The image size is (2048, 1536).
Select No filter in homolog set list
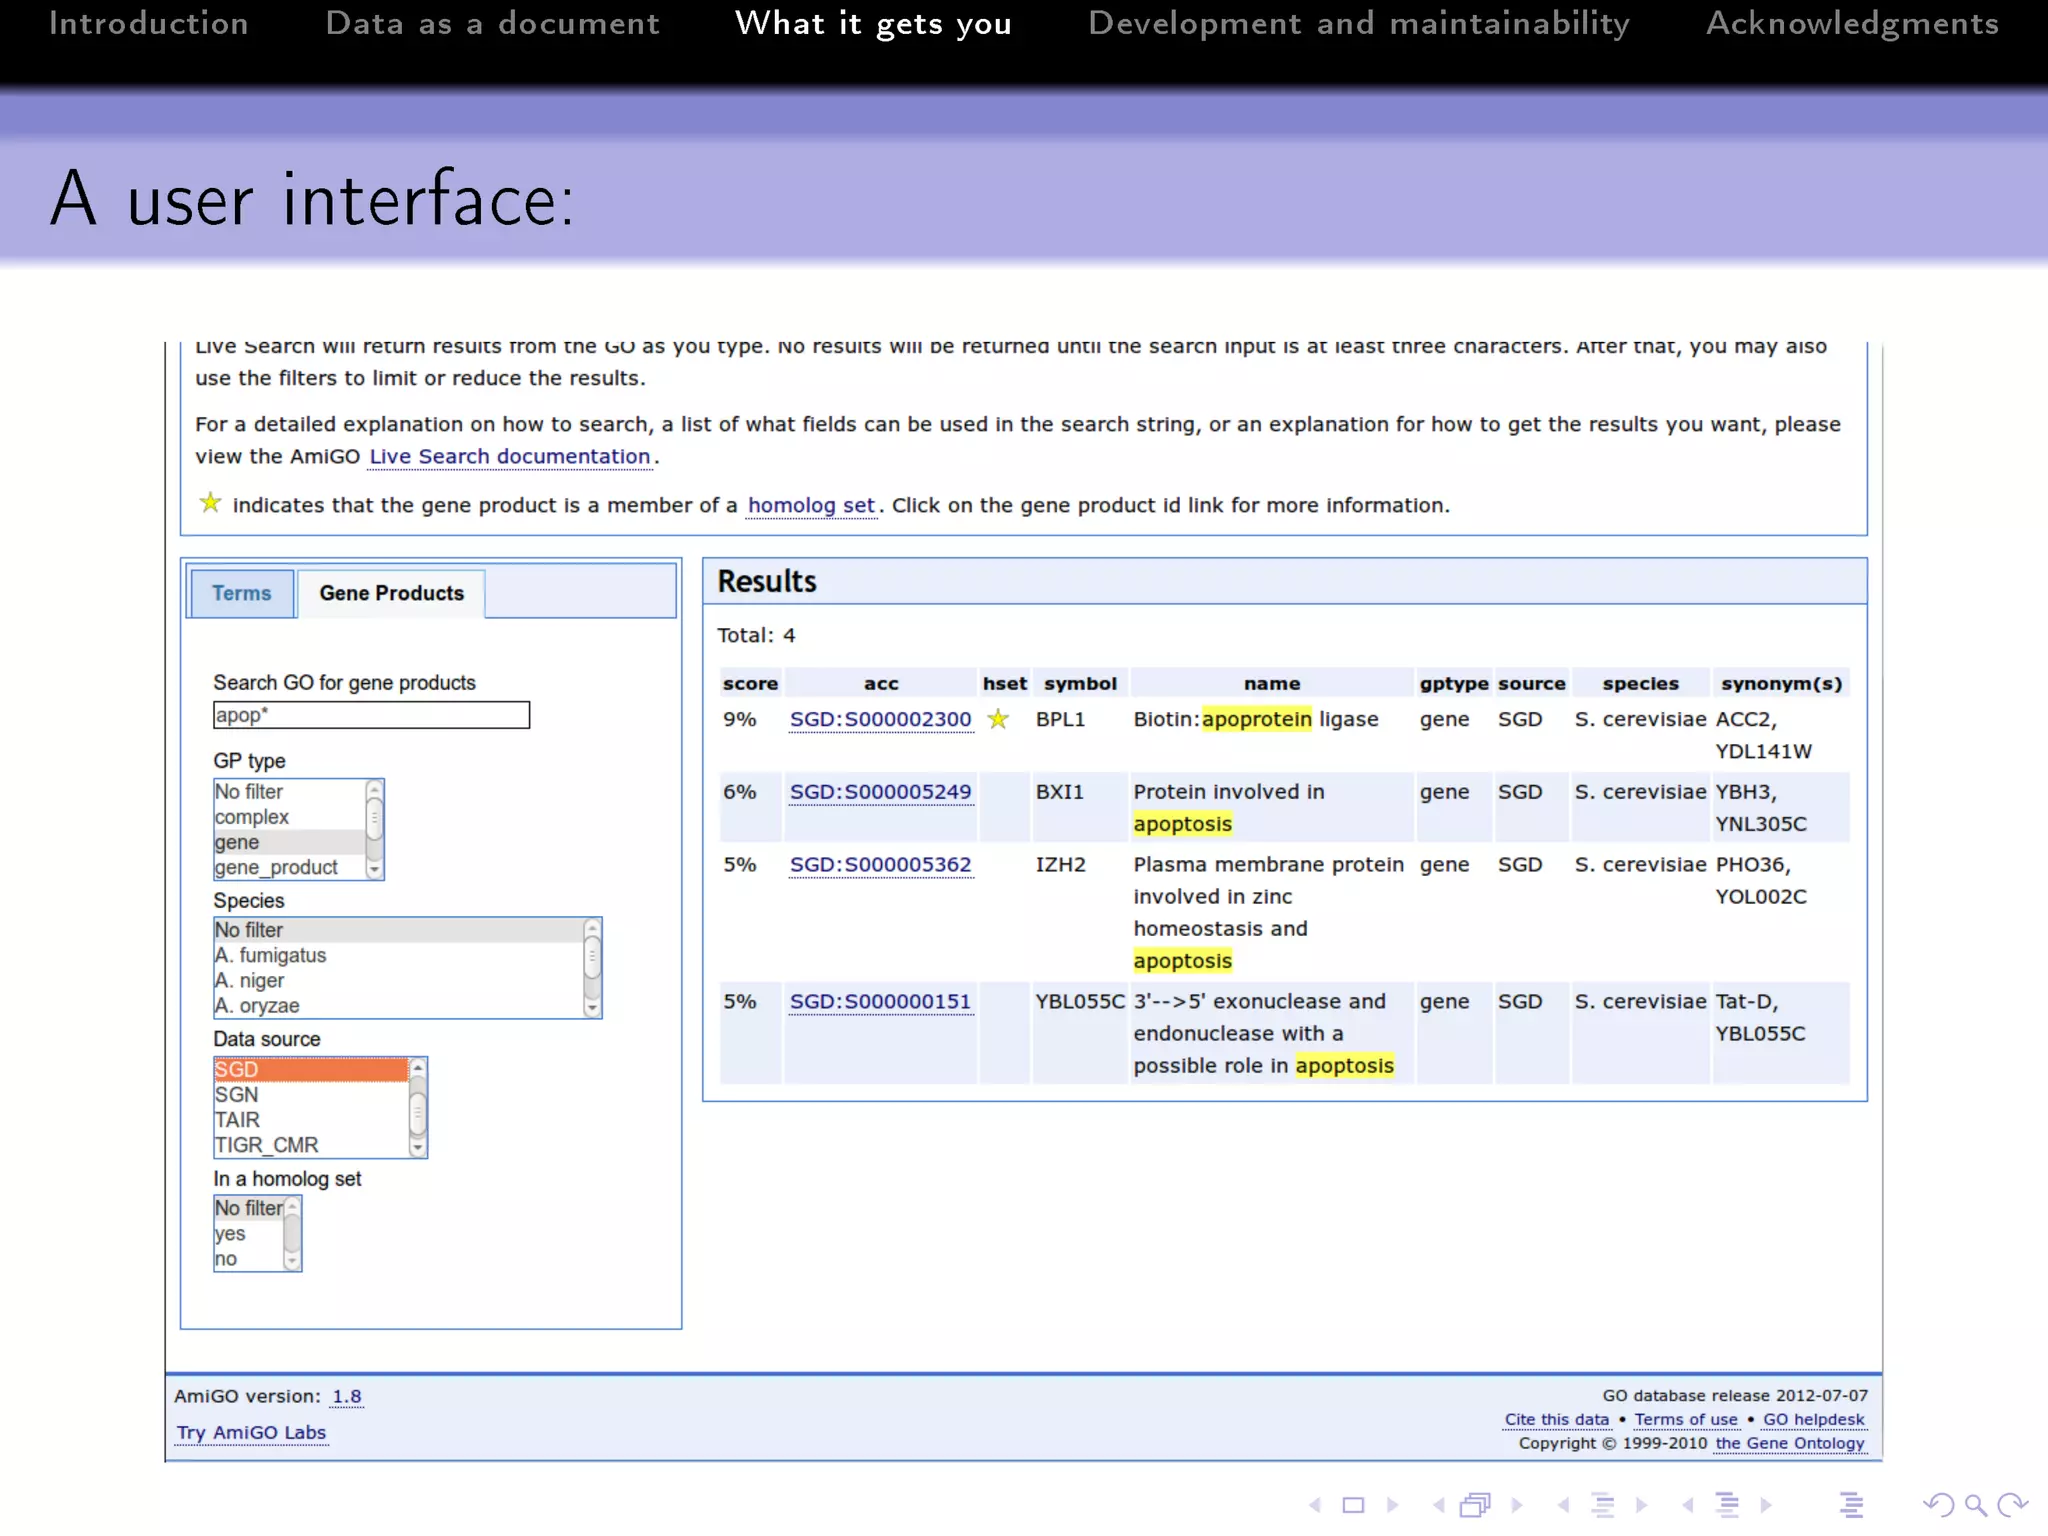pyautogui.click(x=249, y=1208)
